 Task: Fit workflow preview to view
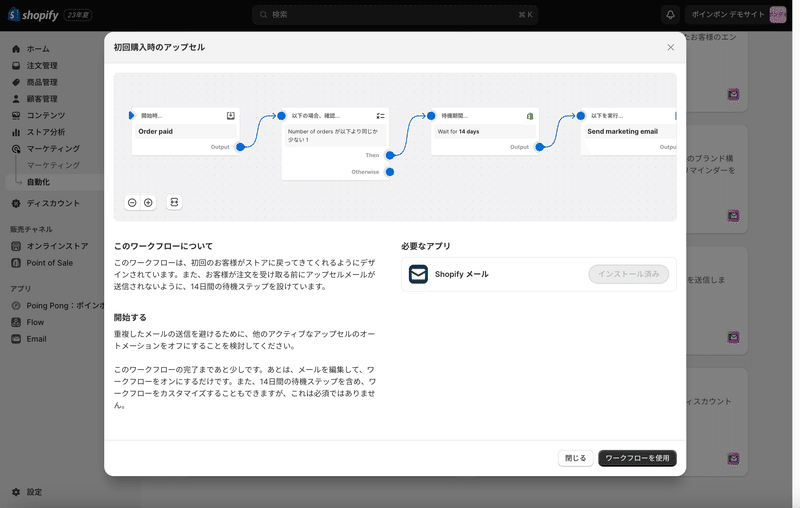coord(174,202)
